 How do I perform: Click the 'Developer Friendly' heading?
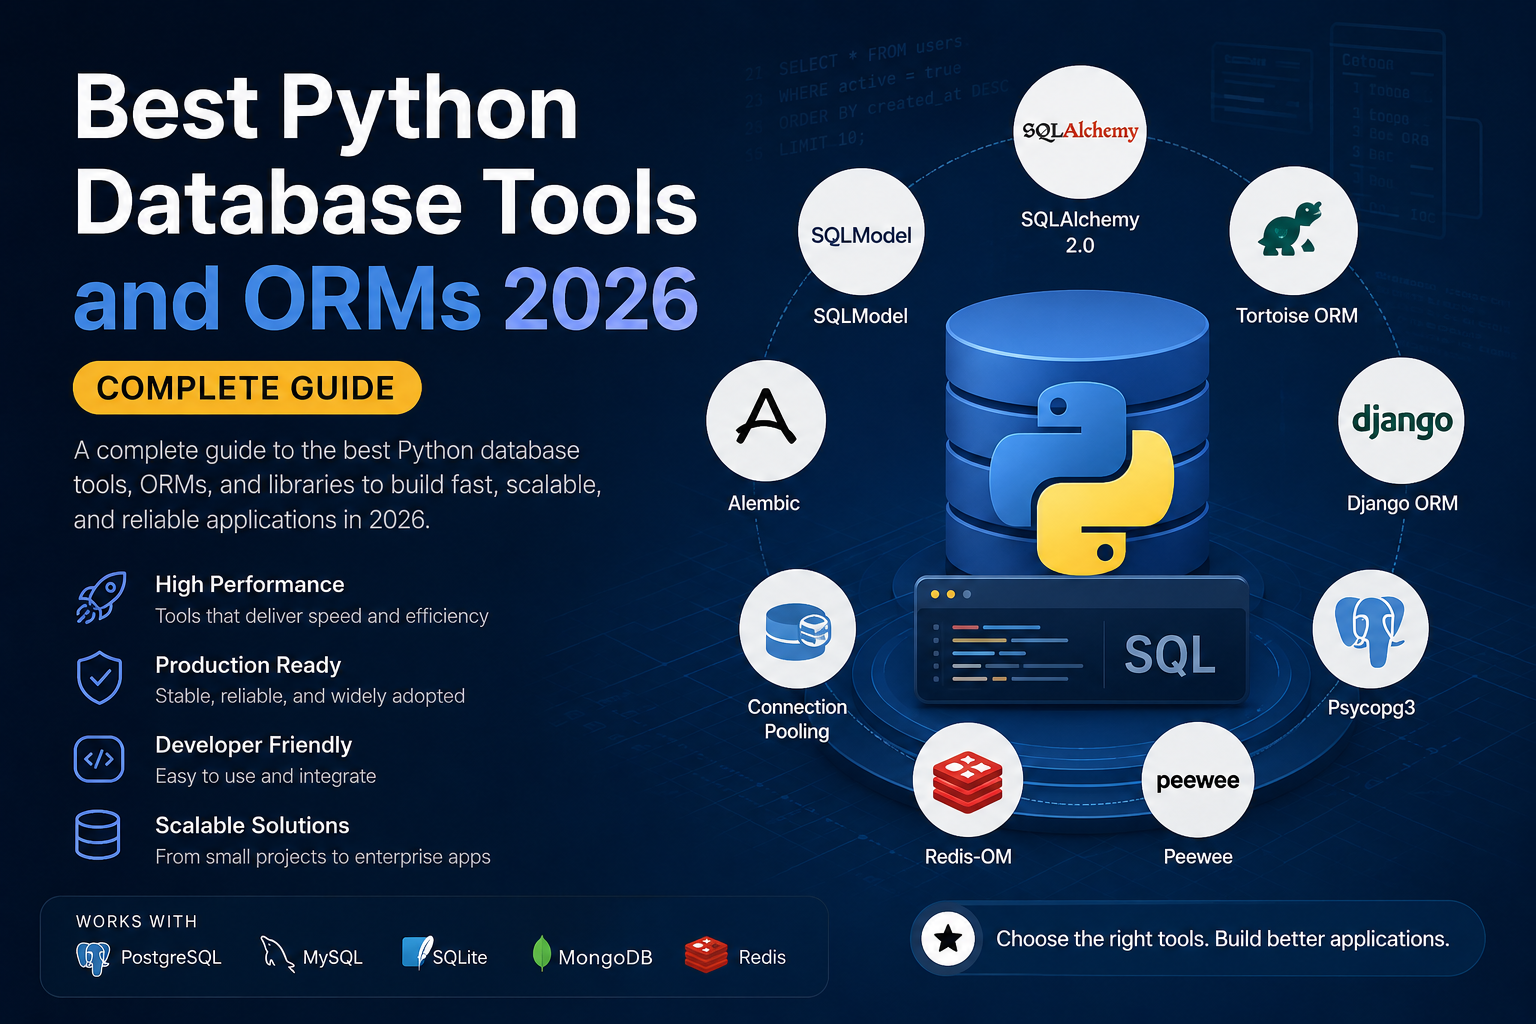(x=254, y=746)
